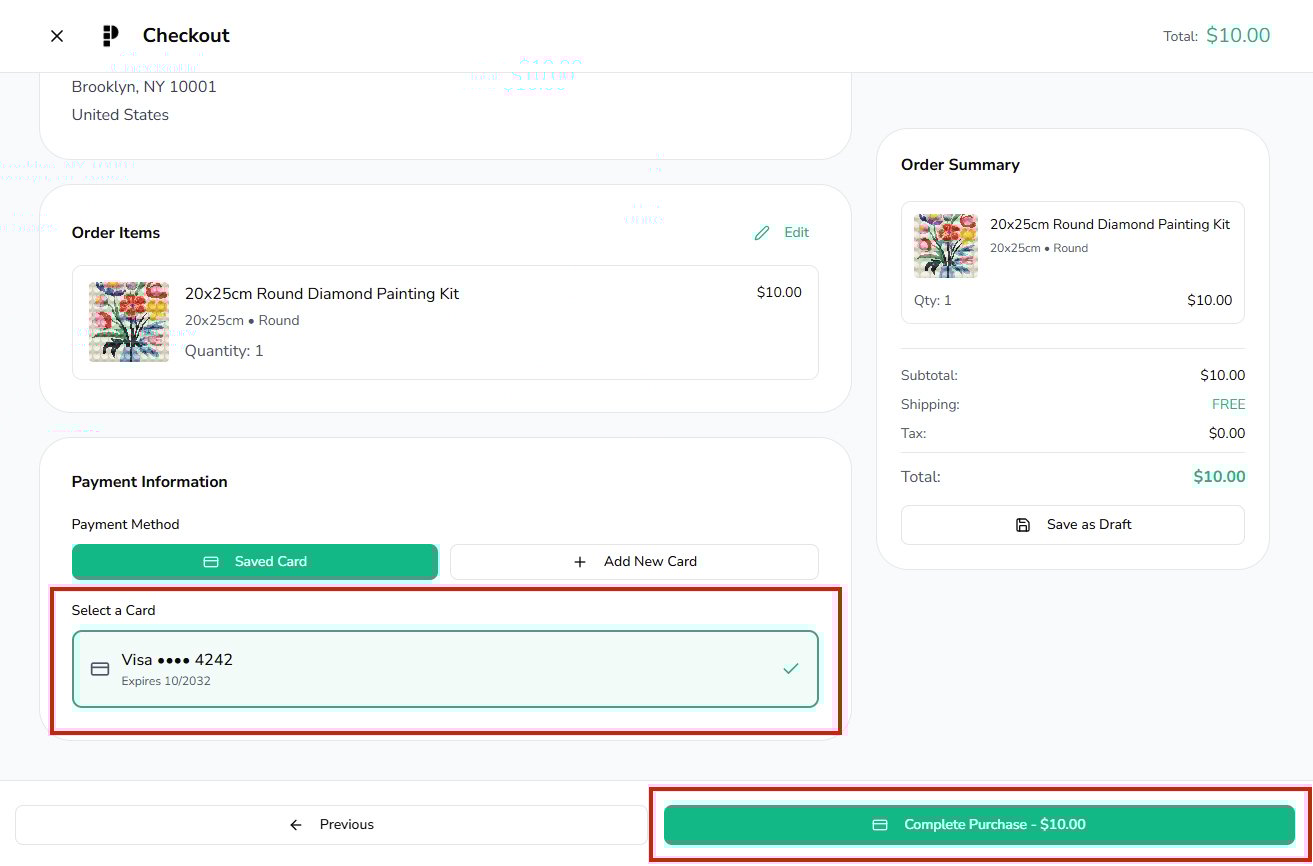The height and width of the screenshot is (866, 1313).
Task: Click the pencil icon in Order Items
Action: [762, 233]
